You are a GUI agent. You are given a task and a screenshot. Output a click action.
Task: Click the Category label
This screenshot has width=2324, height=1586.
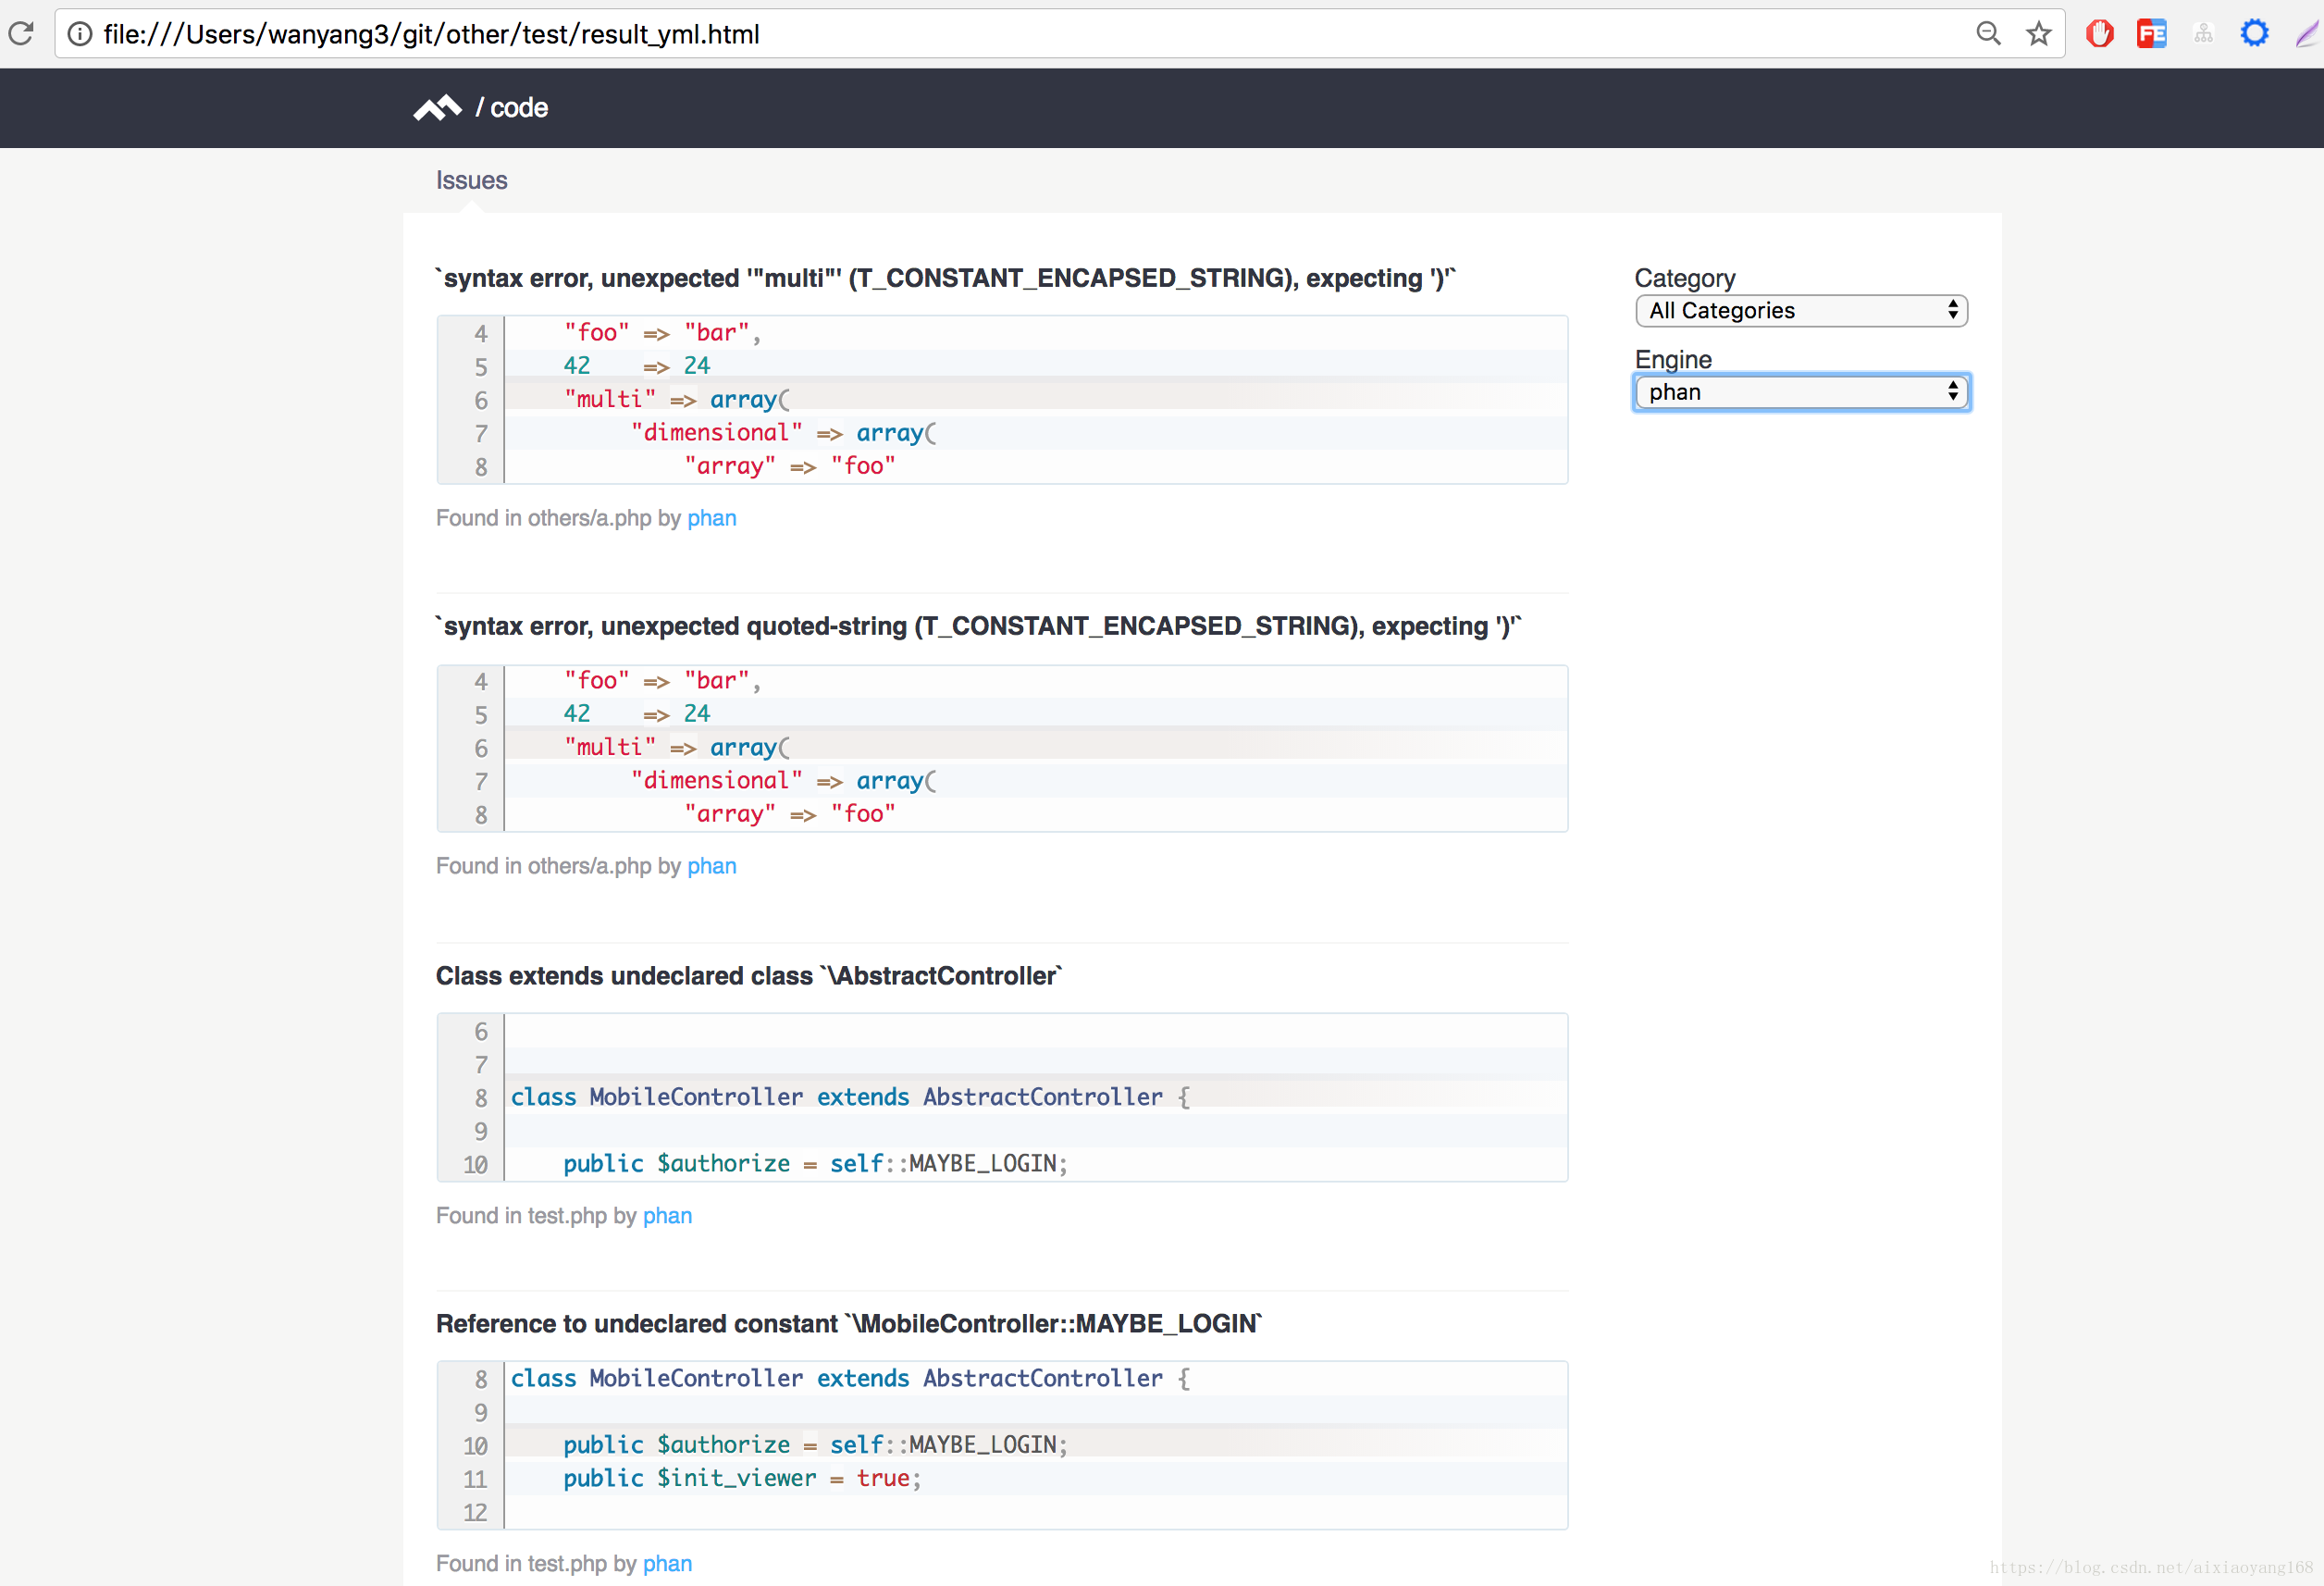coord(1685,278)
